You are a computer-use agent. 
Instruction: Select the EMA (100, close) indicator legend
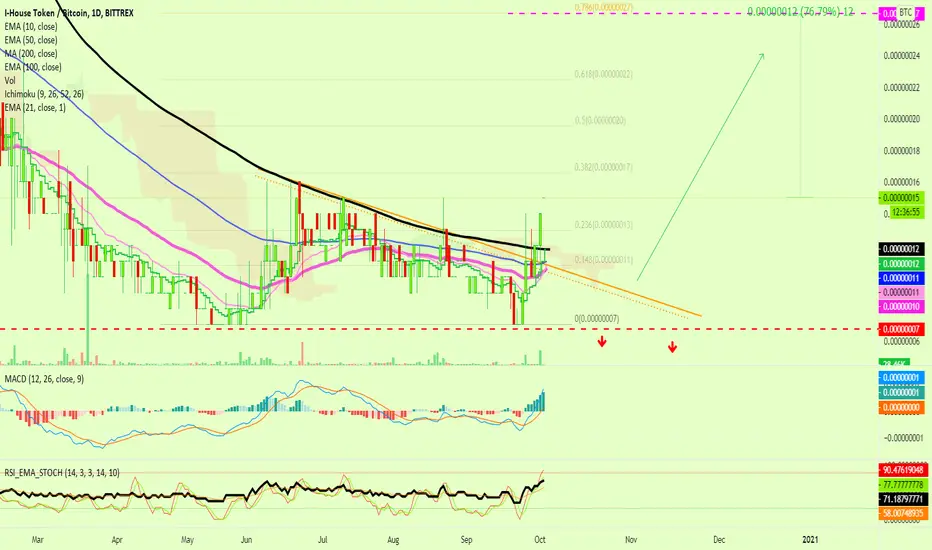pos(33,67)
